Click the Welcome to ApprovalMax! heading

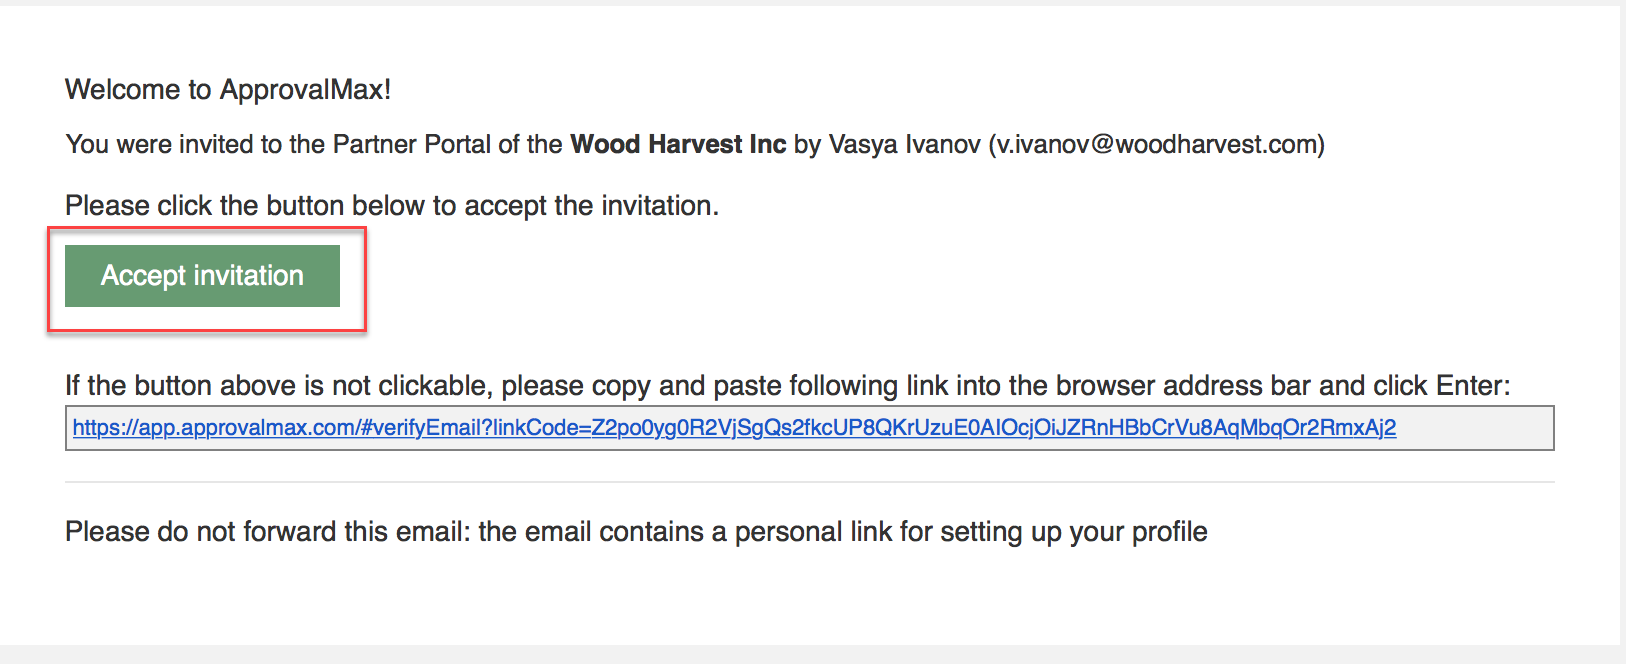click(x=228, y=90)
